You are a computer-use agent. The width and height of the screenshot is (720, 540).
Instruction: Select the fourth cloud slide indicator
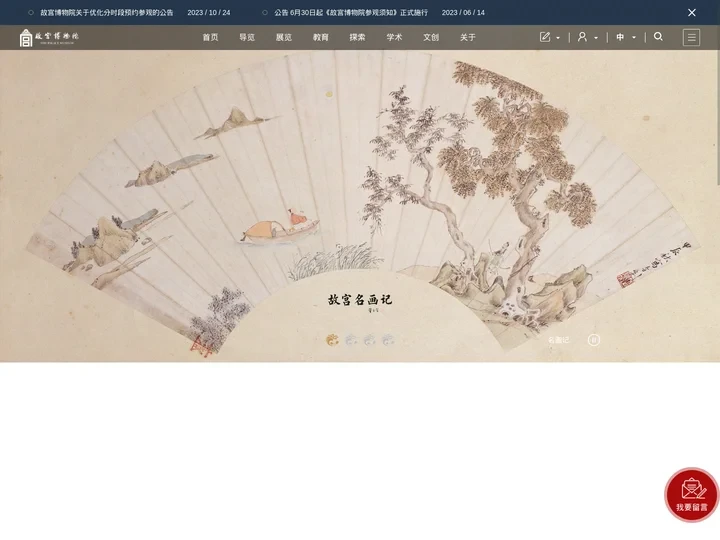pos(388,340)
